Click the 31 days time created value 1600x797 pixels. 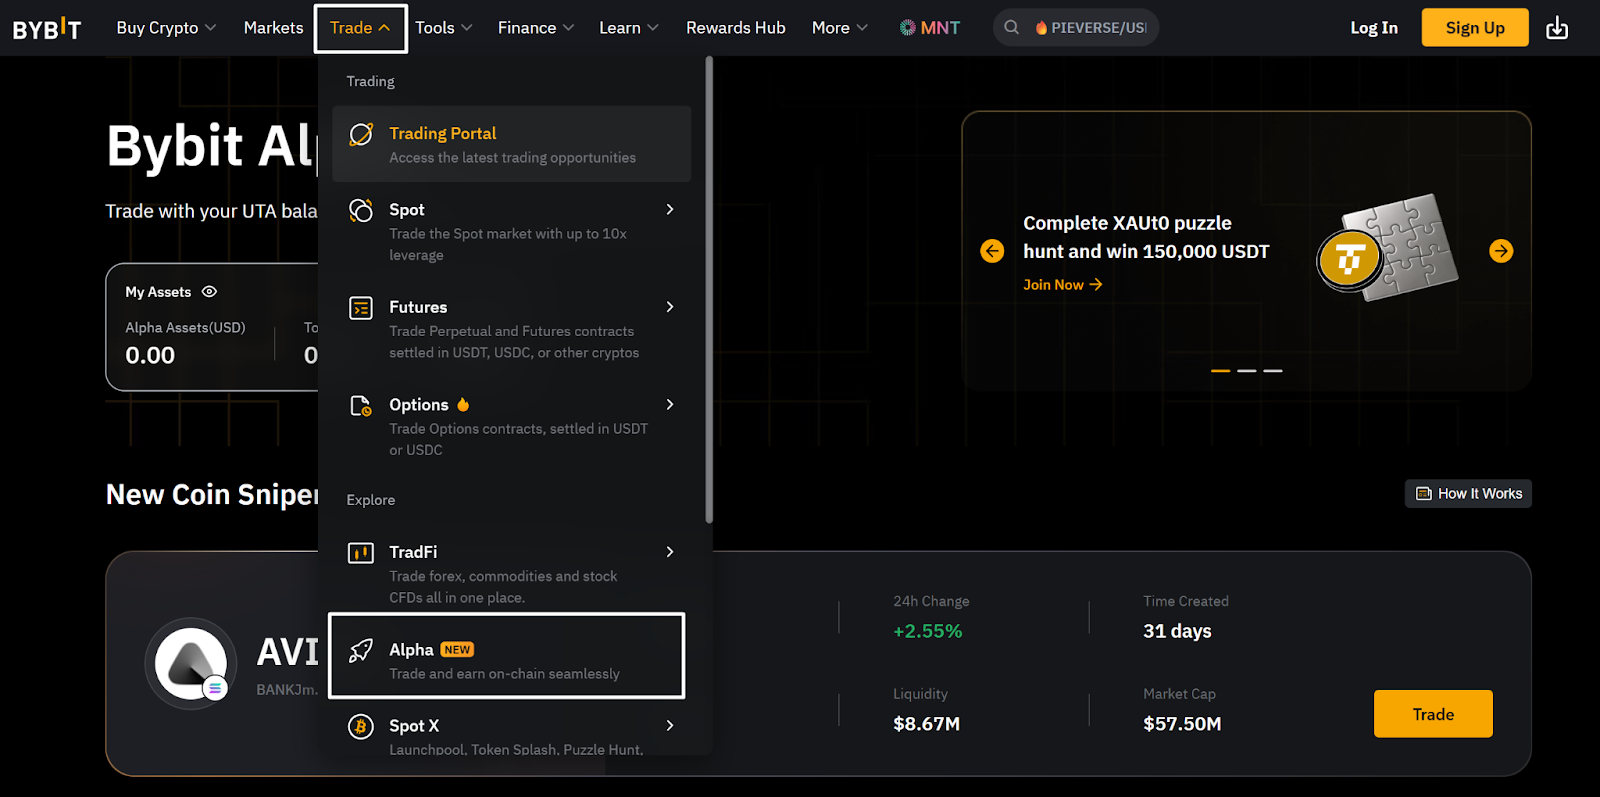(1177, 631)
